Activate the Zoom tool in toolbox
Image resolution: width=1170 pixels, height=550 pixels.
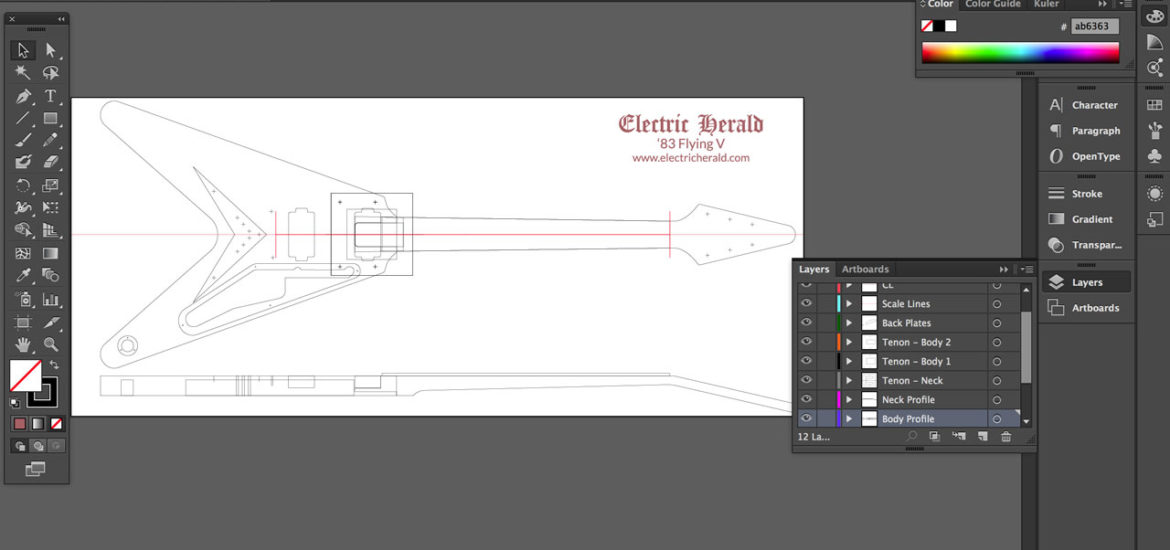50,344
